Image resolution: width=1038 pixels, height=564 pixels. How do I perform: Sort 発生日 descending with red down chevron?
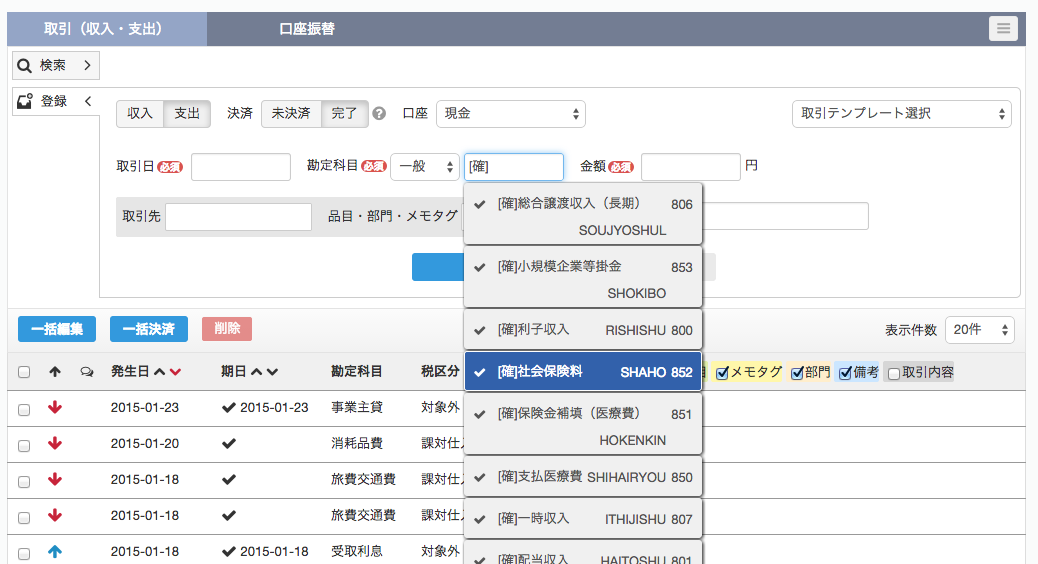coord(176,372)
